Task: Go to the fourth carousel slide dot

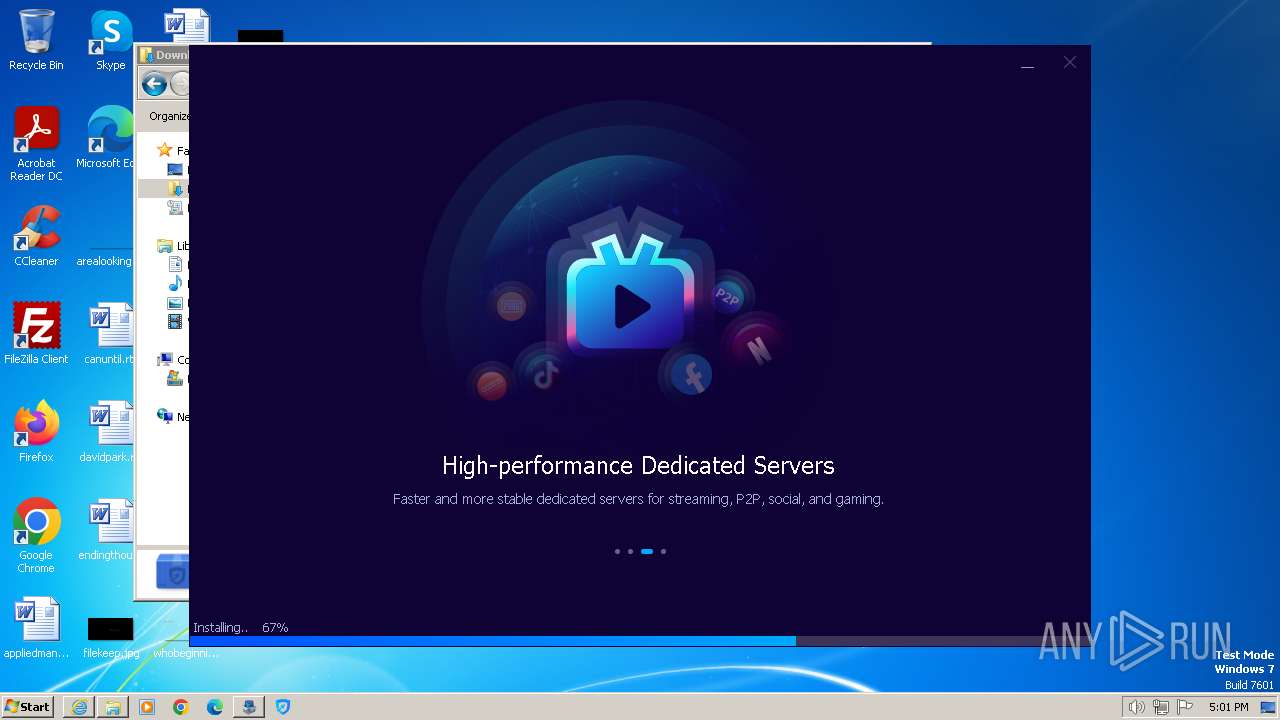Action: (663, 551)
